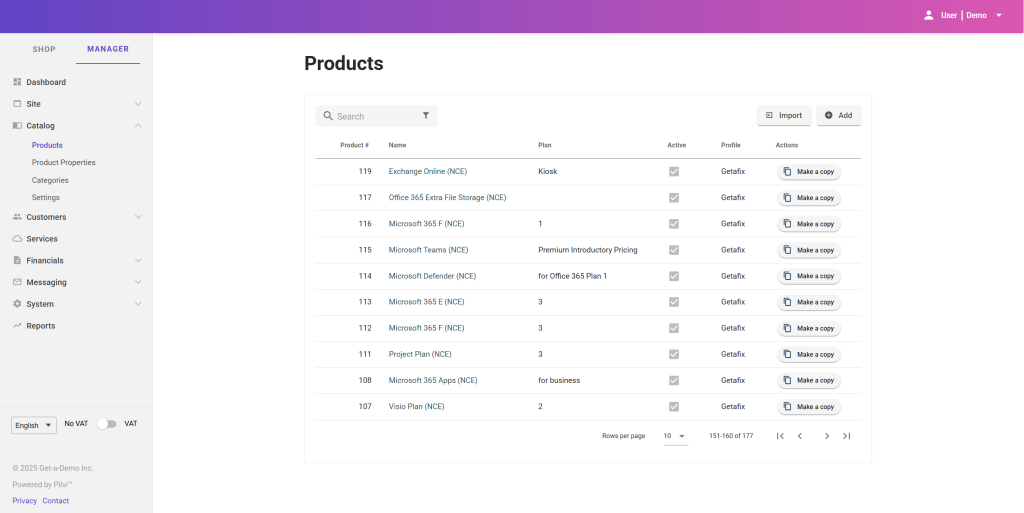Expand the Customers menu chevron
The width and height of the screenshot is (1024, 513).
[138, 217]
